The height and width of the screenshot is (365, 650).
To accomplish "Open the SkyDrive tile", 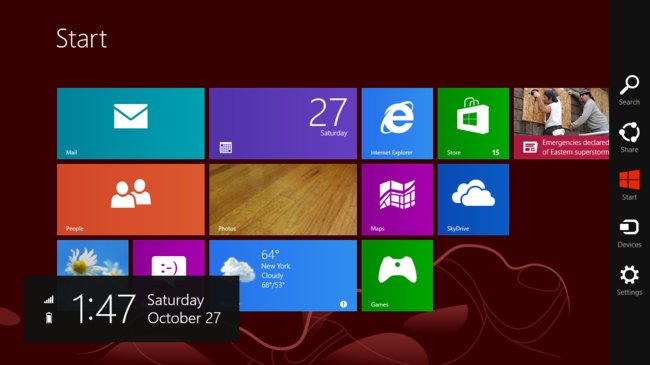I will click(473, 200).
